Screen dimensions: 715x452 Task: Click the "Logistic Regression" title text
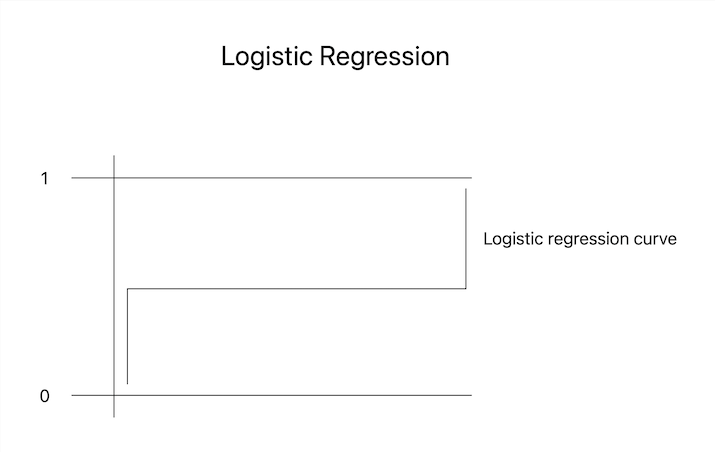click(x=335, y=57)
